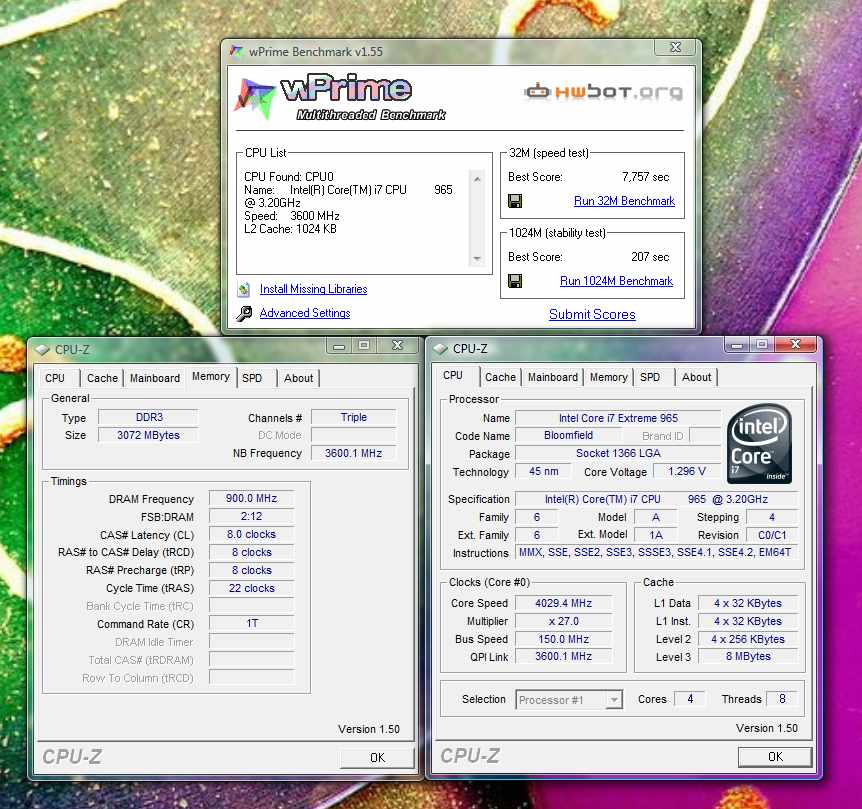Click the DRAM Frequency value 900.0 MHz

[251, 498]
